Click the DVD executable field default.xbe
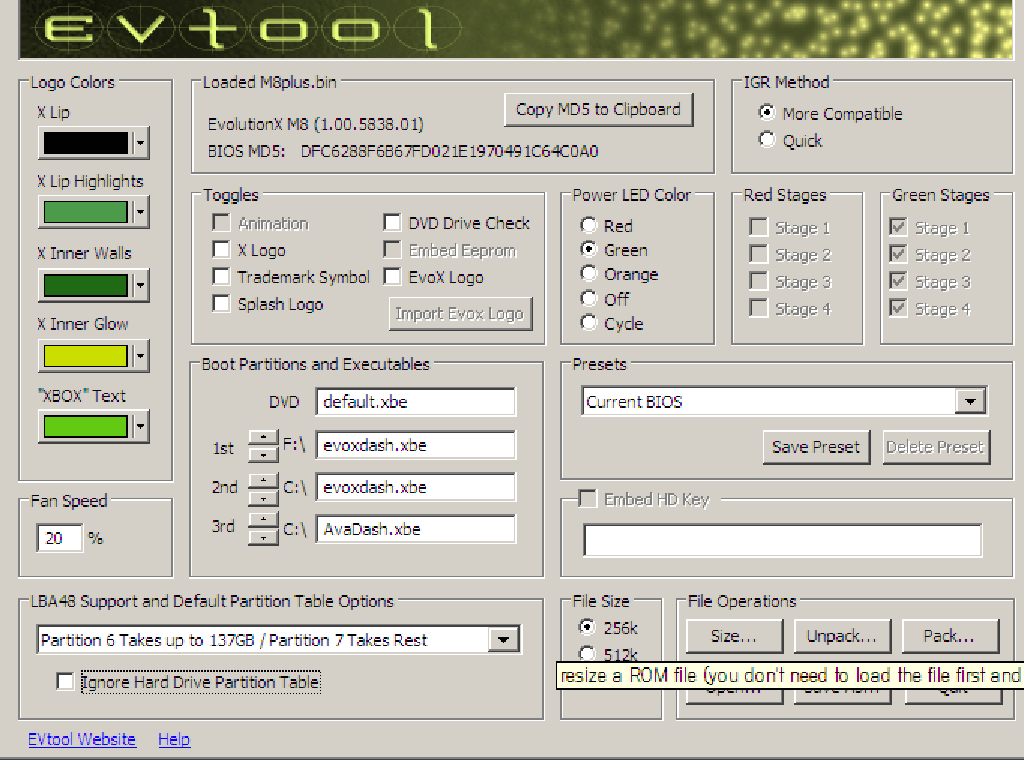The height and width of the screenshot is (768, 1024). [415, 402]
